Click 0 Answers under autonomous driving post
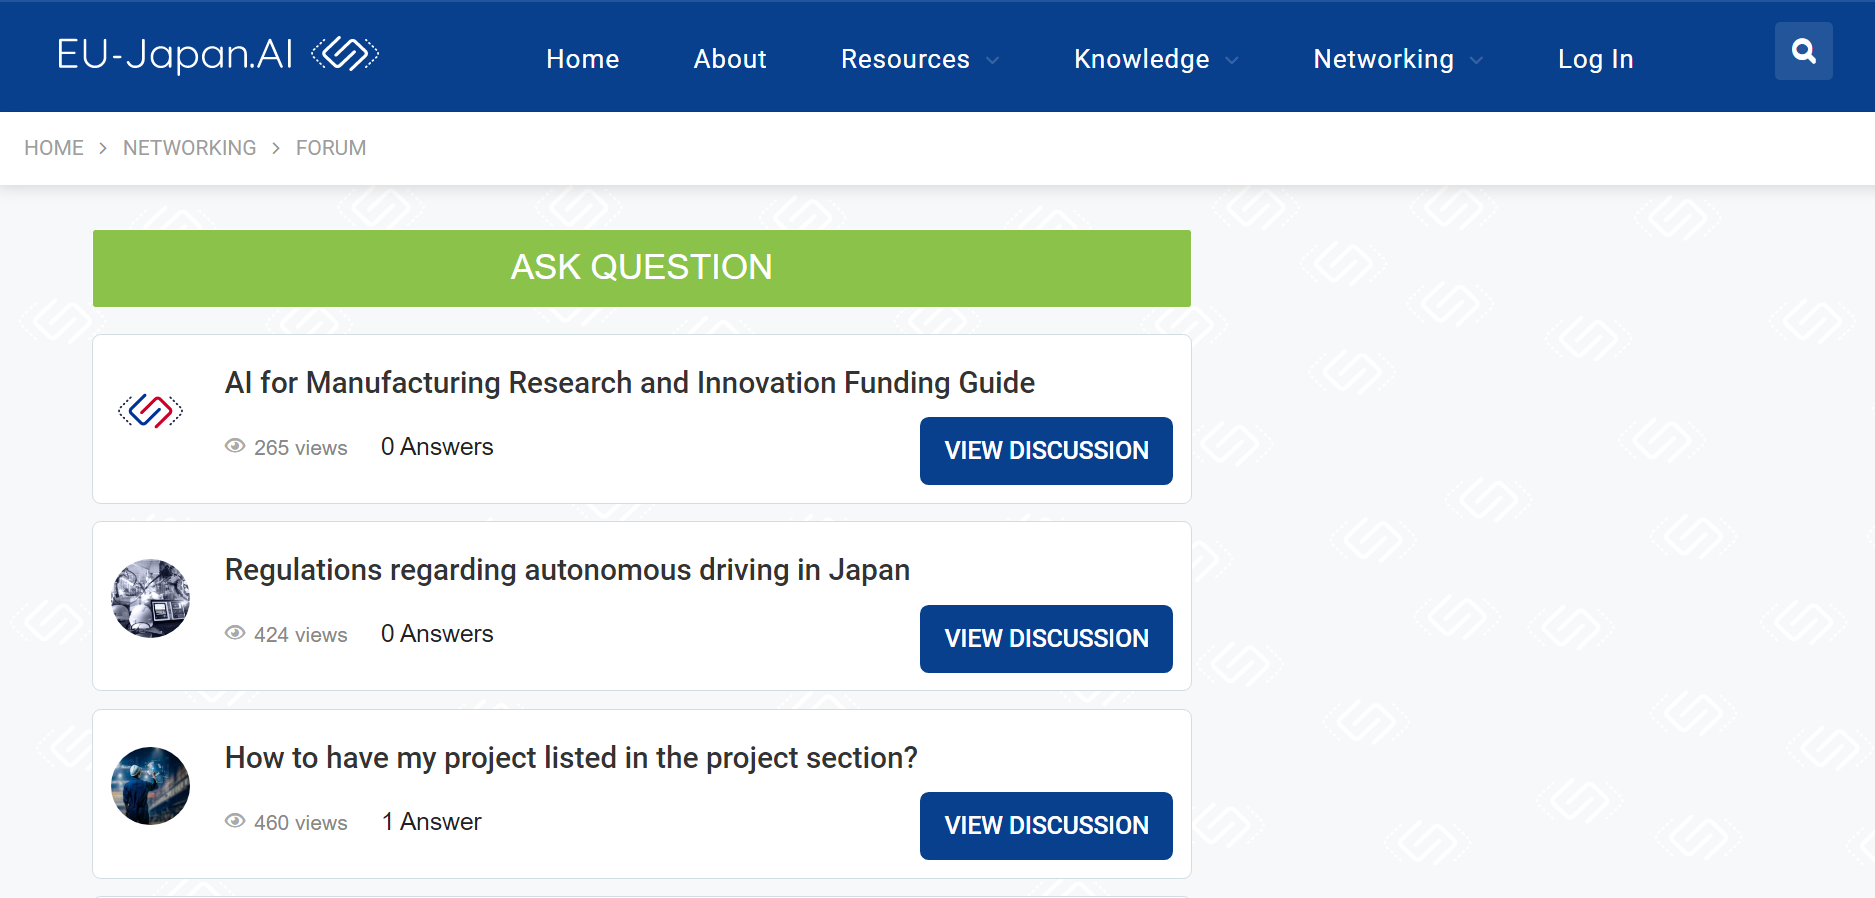Image resolution: width=1875 pixels, height=898 pixels. coord(437,634)
